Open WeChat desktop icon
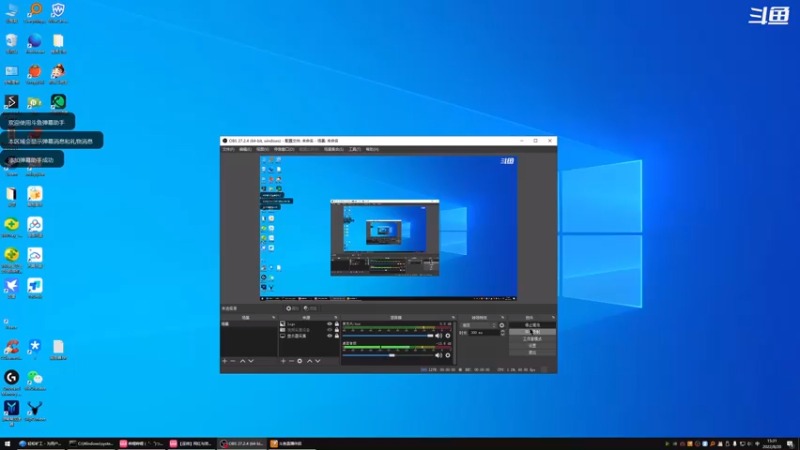800x450 pixels. (35, 378)
